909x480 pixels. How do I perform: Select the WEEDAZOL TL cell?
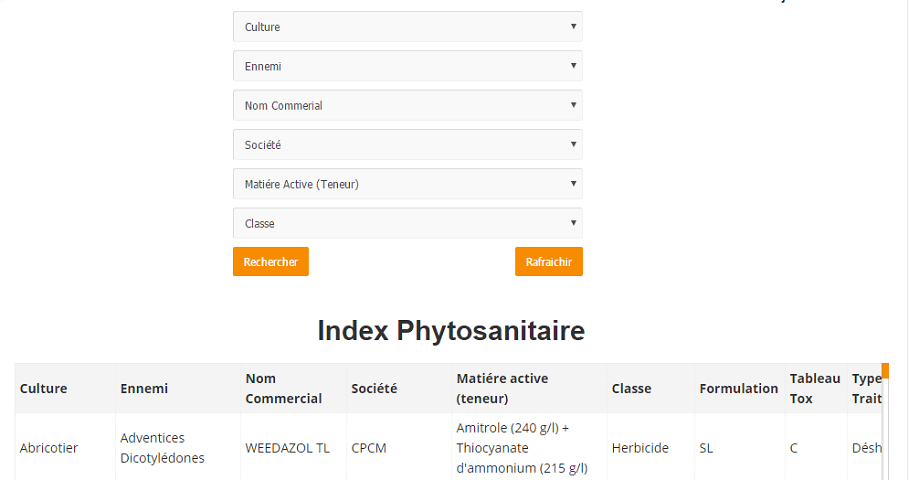coord(293,448)
